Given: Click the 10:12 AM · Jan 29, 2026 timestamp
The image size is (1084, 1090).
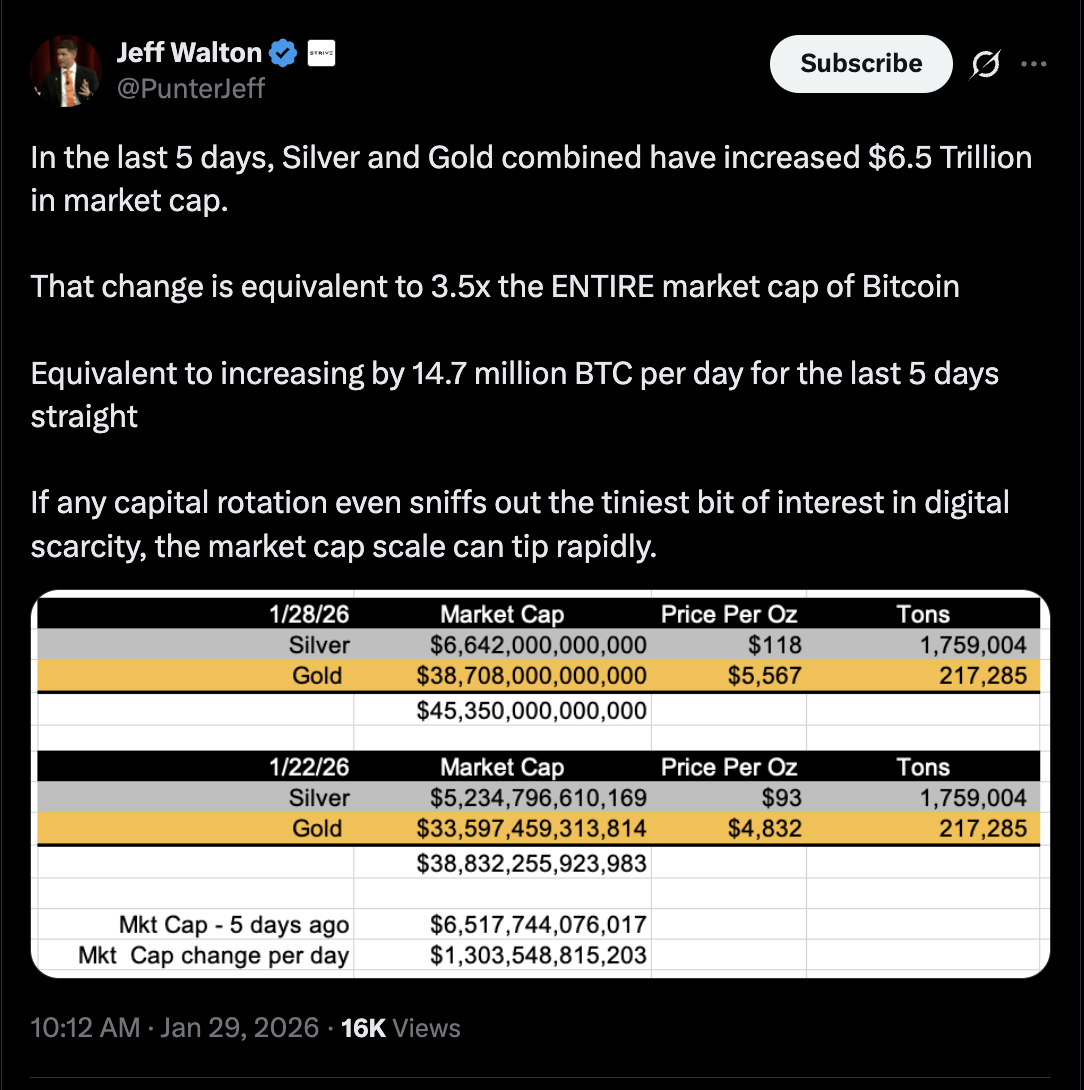Looking at the screenshot, I should [x=174, y=1028].
